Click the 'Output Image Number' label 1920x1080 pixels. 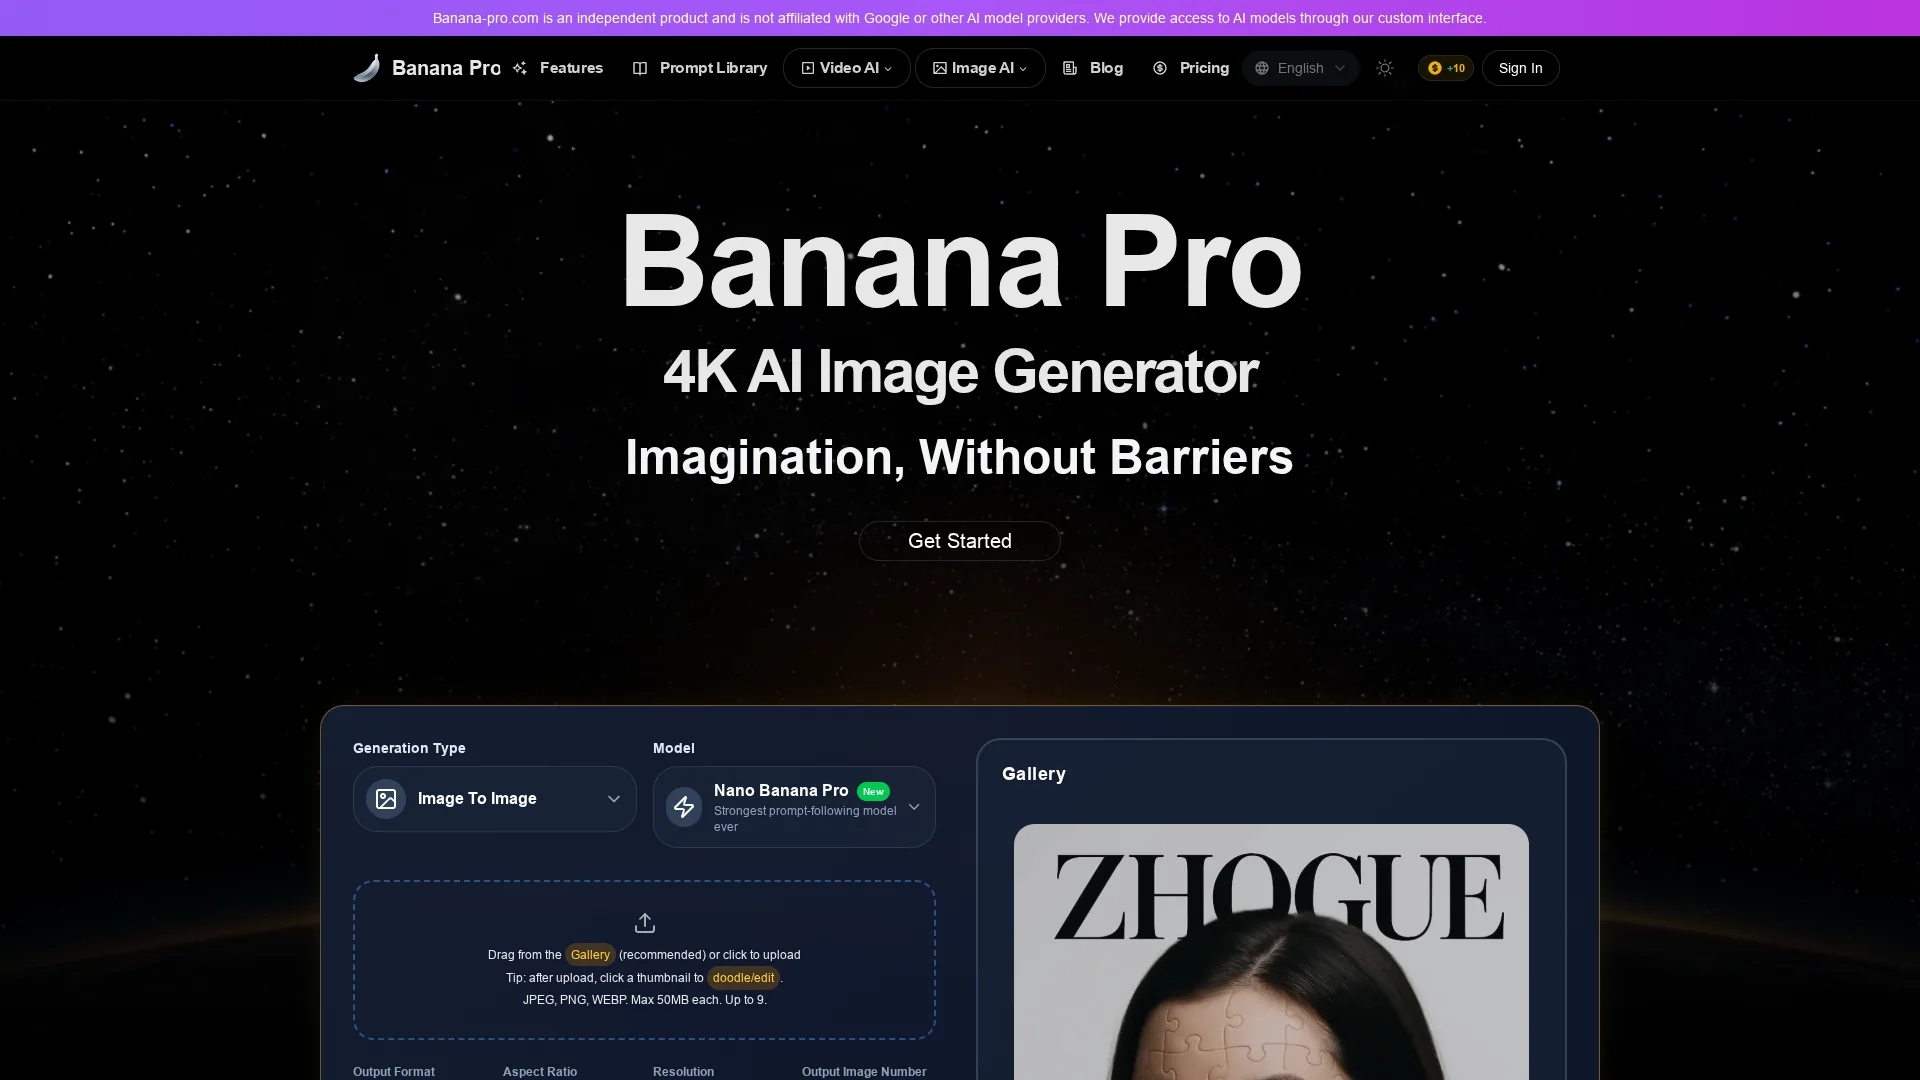tap(864, 1072)
